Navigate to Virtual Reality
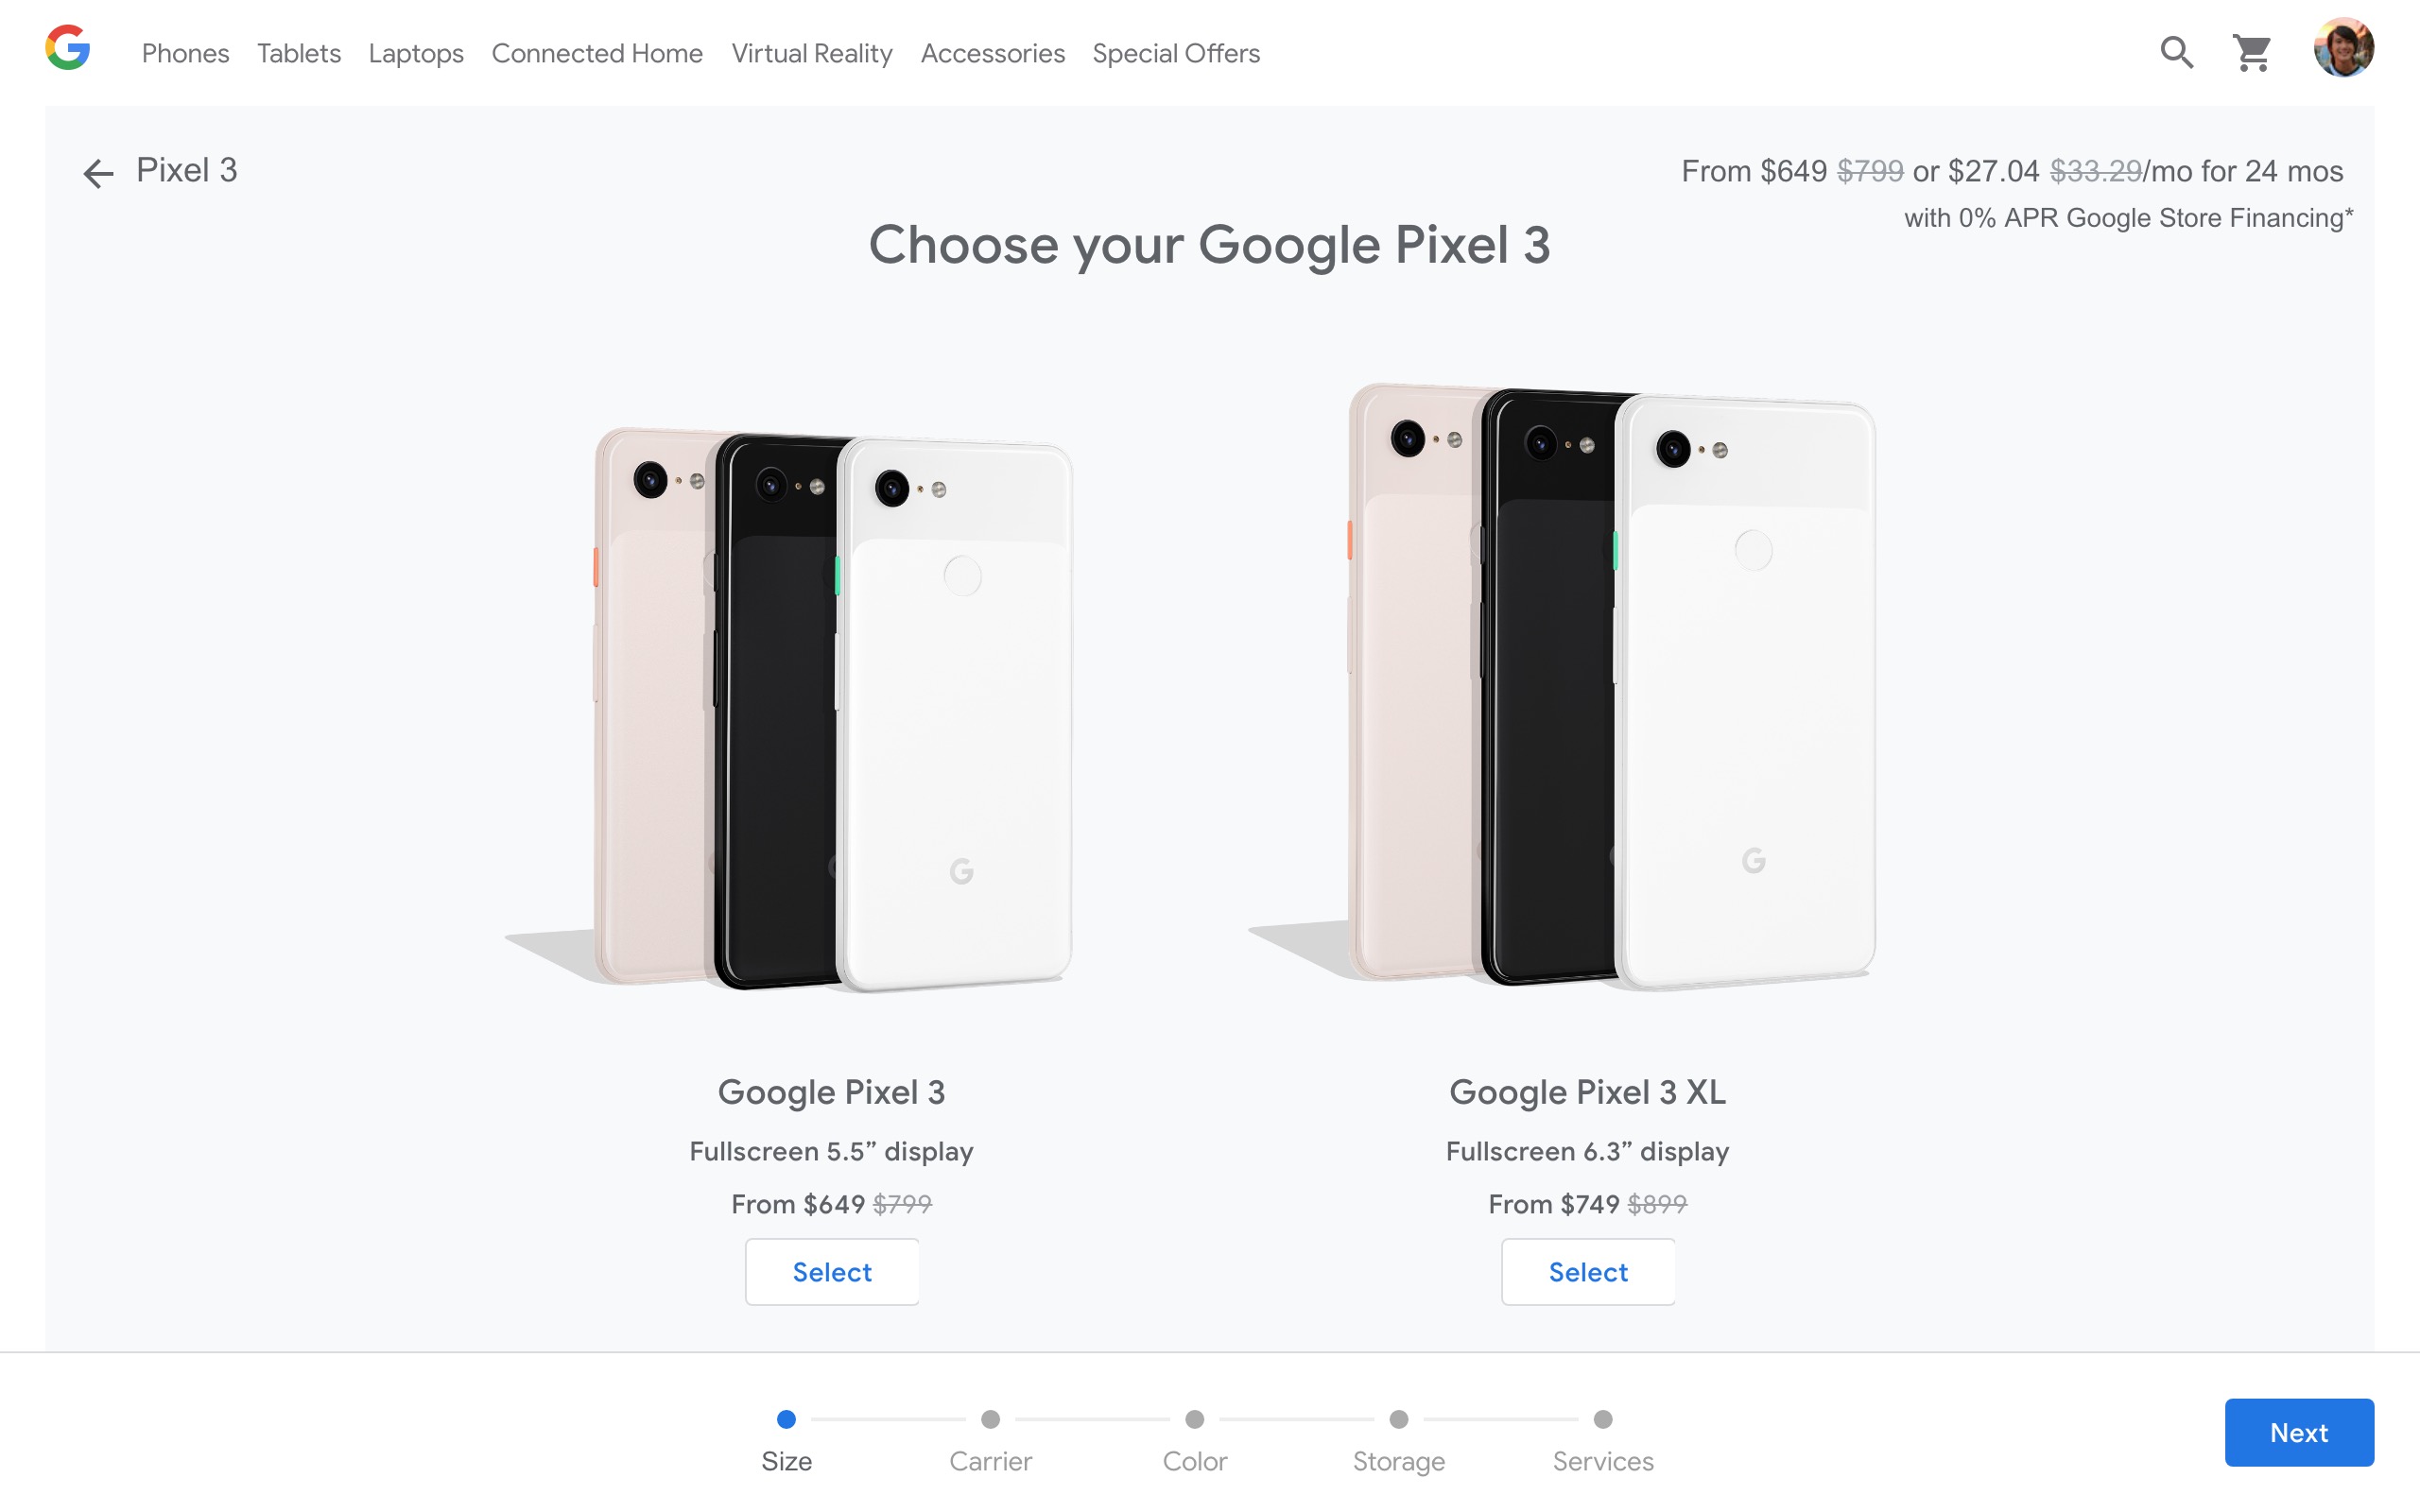2420x1512 pixels. 811,53
